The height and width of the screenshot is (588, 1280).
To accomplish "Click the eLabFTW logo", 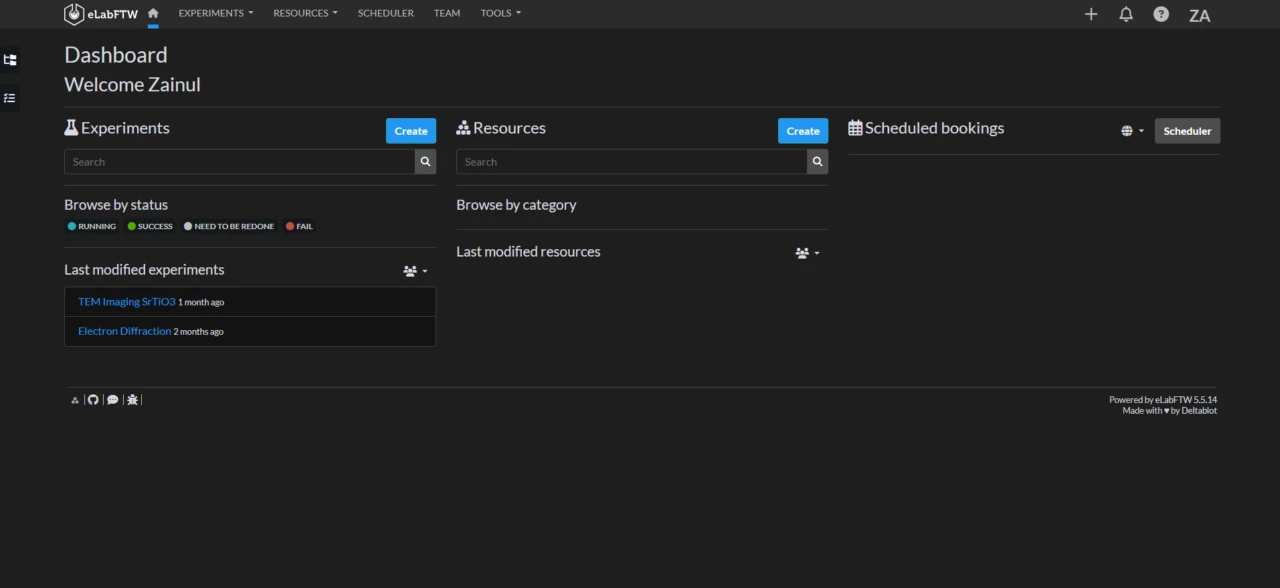I will [x=101, y=14].
